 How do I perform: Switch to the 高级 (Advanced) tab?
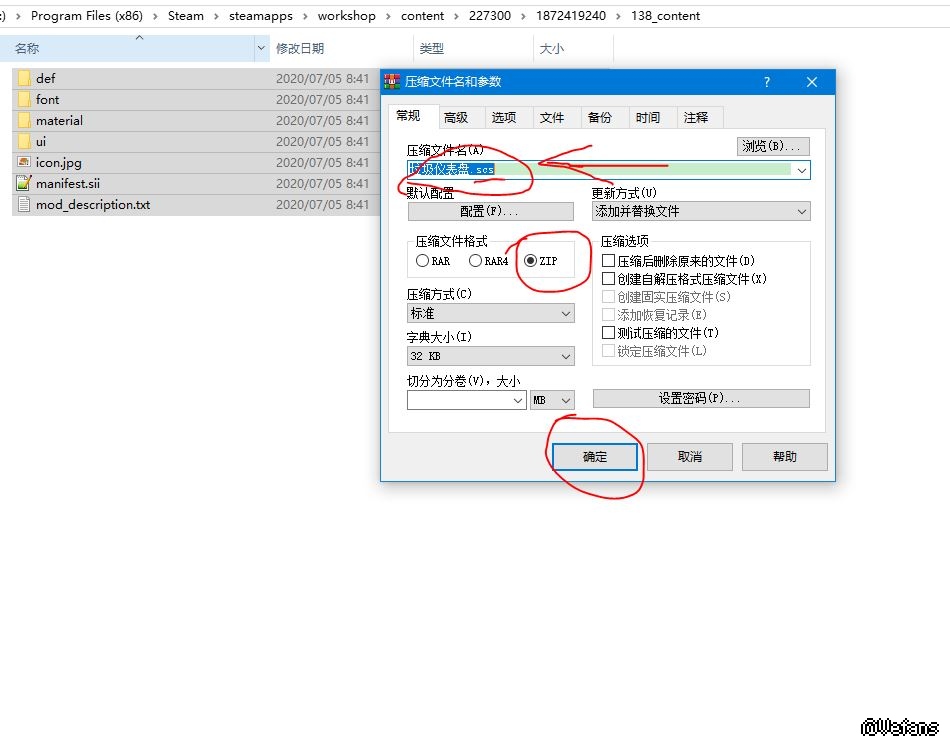tap(456, 117)
